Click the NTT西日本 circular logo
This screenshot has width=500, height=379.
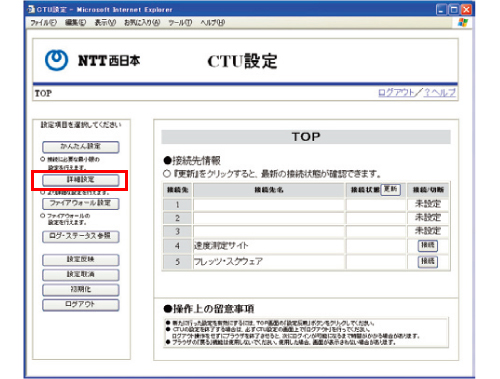56,60
